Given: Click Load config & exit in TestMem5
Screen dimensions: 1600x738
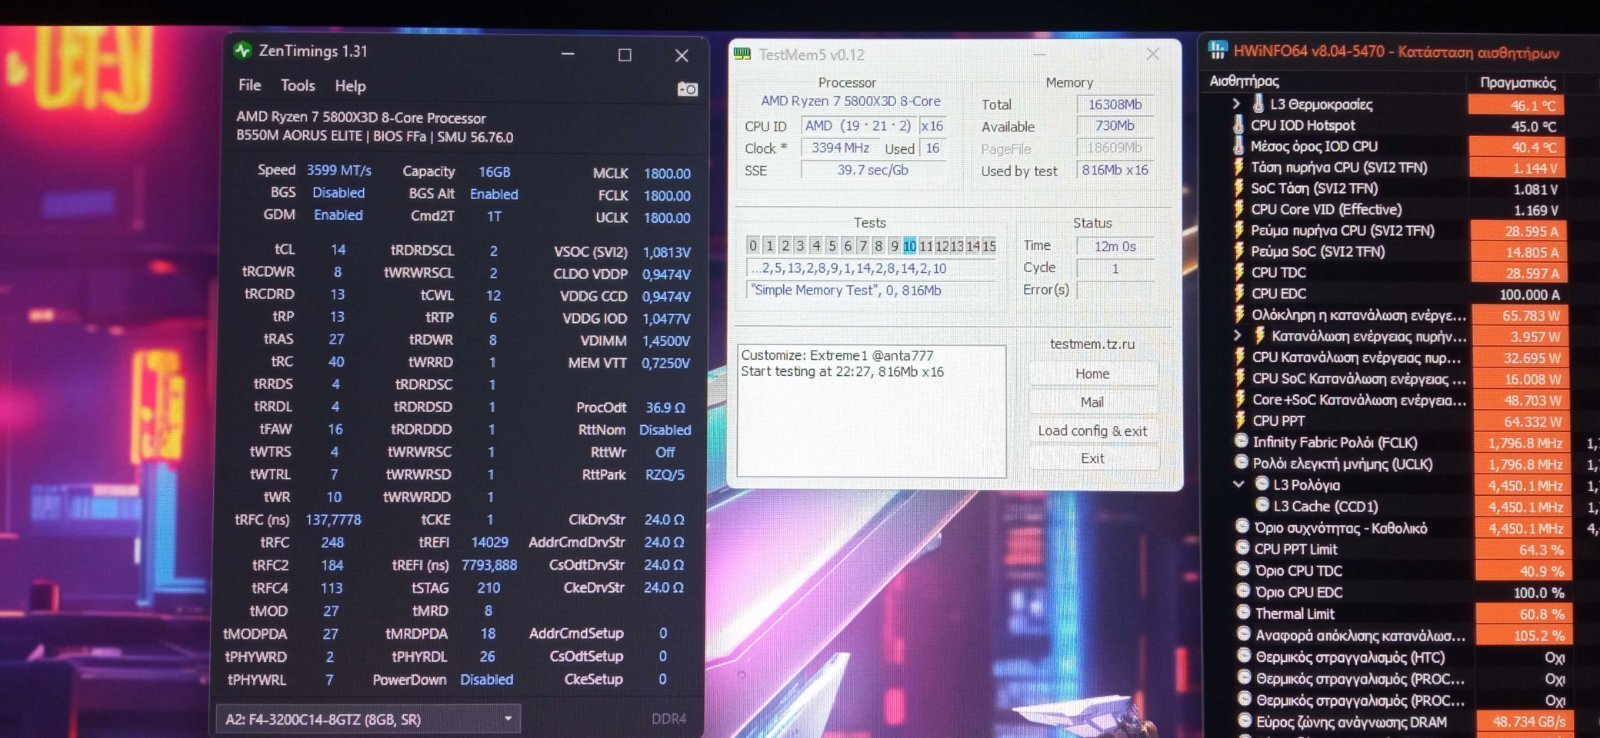Looking at the screenshot, I should [1092, 431].
